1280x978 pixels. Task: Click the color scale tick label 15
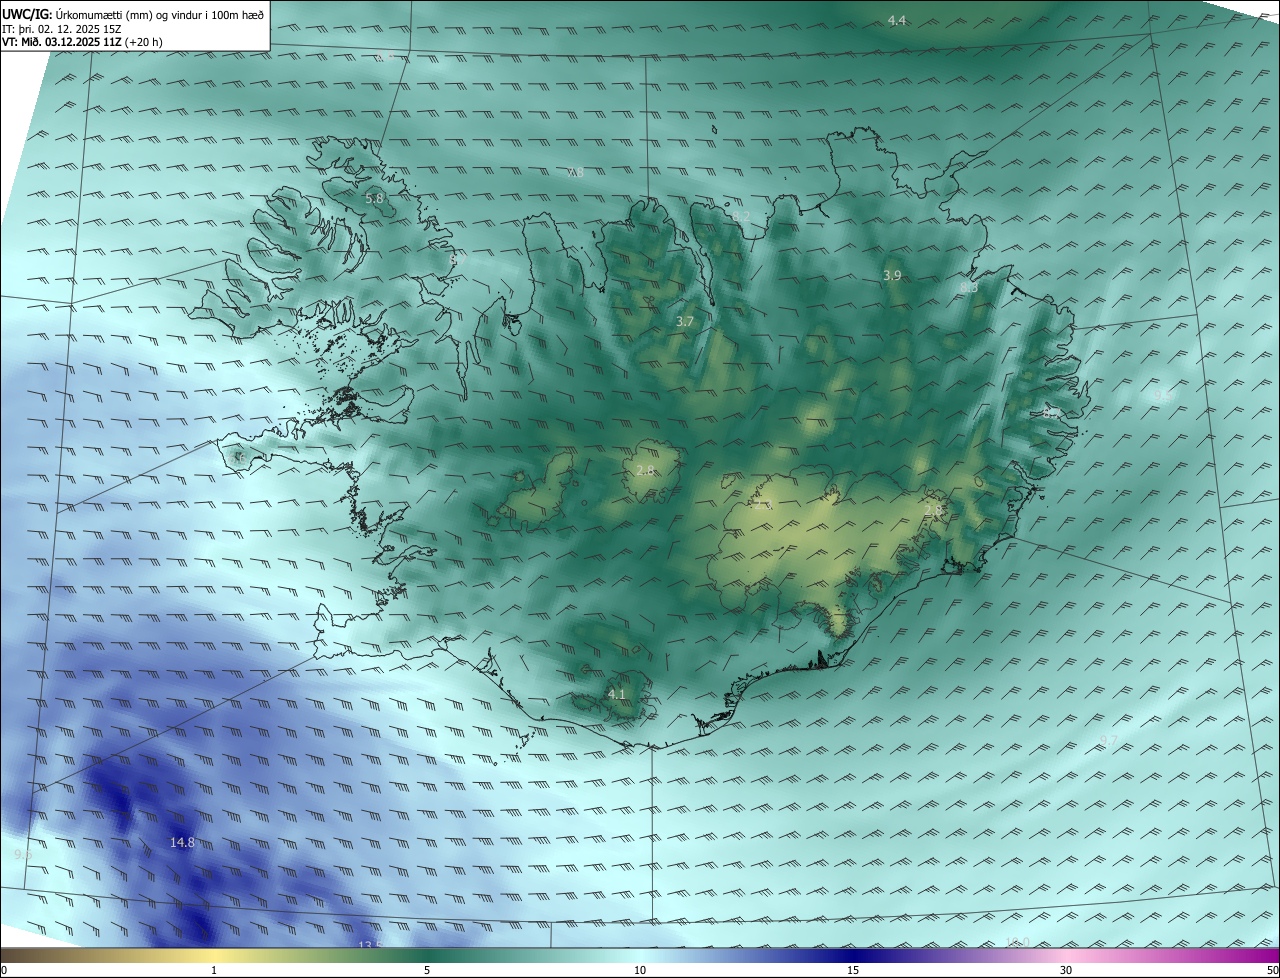[x=853, y=970]
